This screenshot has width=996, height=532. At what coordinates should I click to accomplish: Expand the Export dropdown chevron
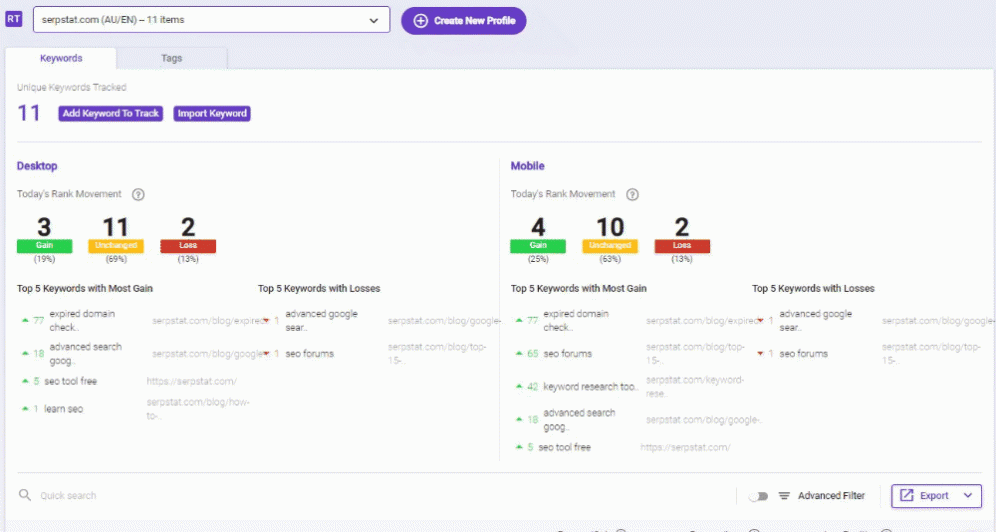pos(968,496)
